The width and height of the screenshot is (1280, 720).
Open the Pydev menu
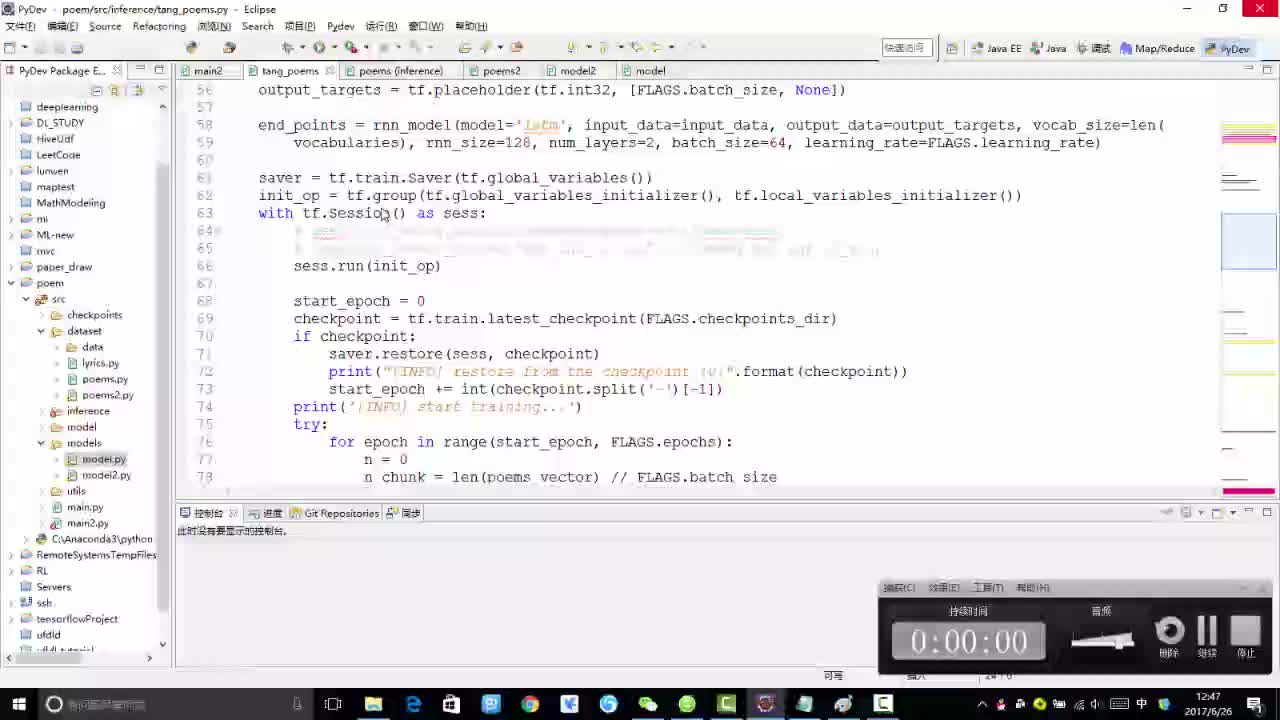pyautogui.click(x=340, y=26)
